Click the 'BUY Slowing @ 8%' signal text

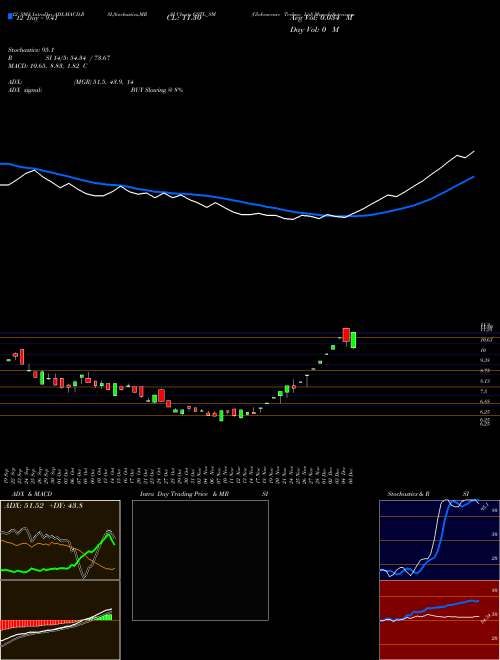point(157,90)
